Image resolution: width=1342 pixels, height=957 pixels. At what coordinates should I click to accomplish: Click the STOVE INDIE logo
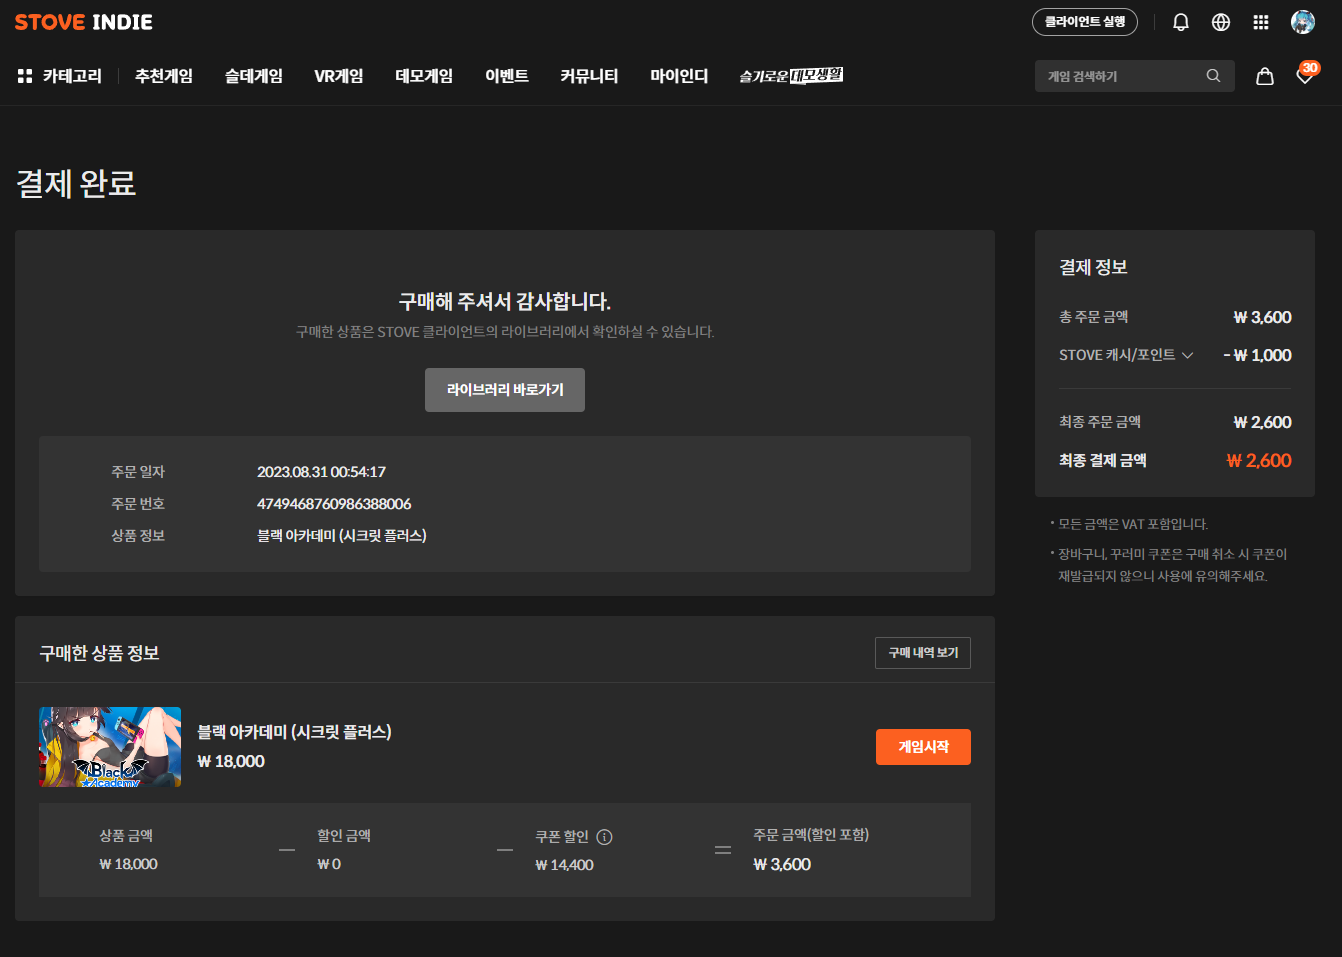click(x=84, y=22)
